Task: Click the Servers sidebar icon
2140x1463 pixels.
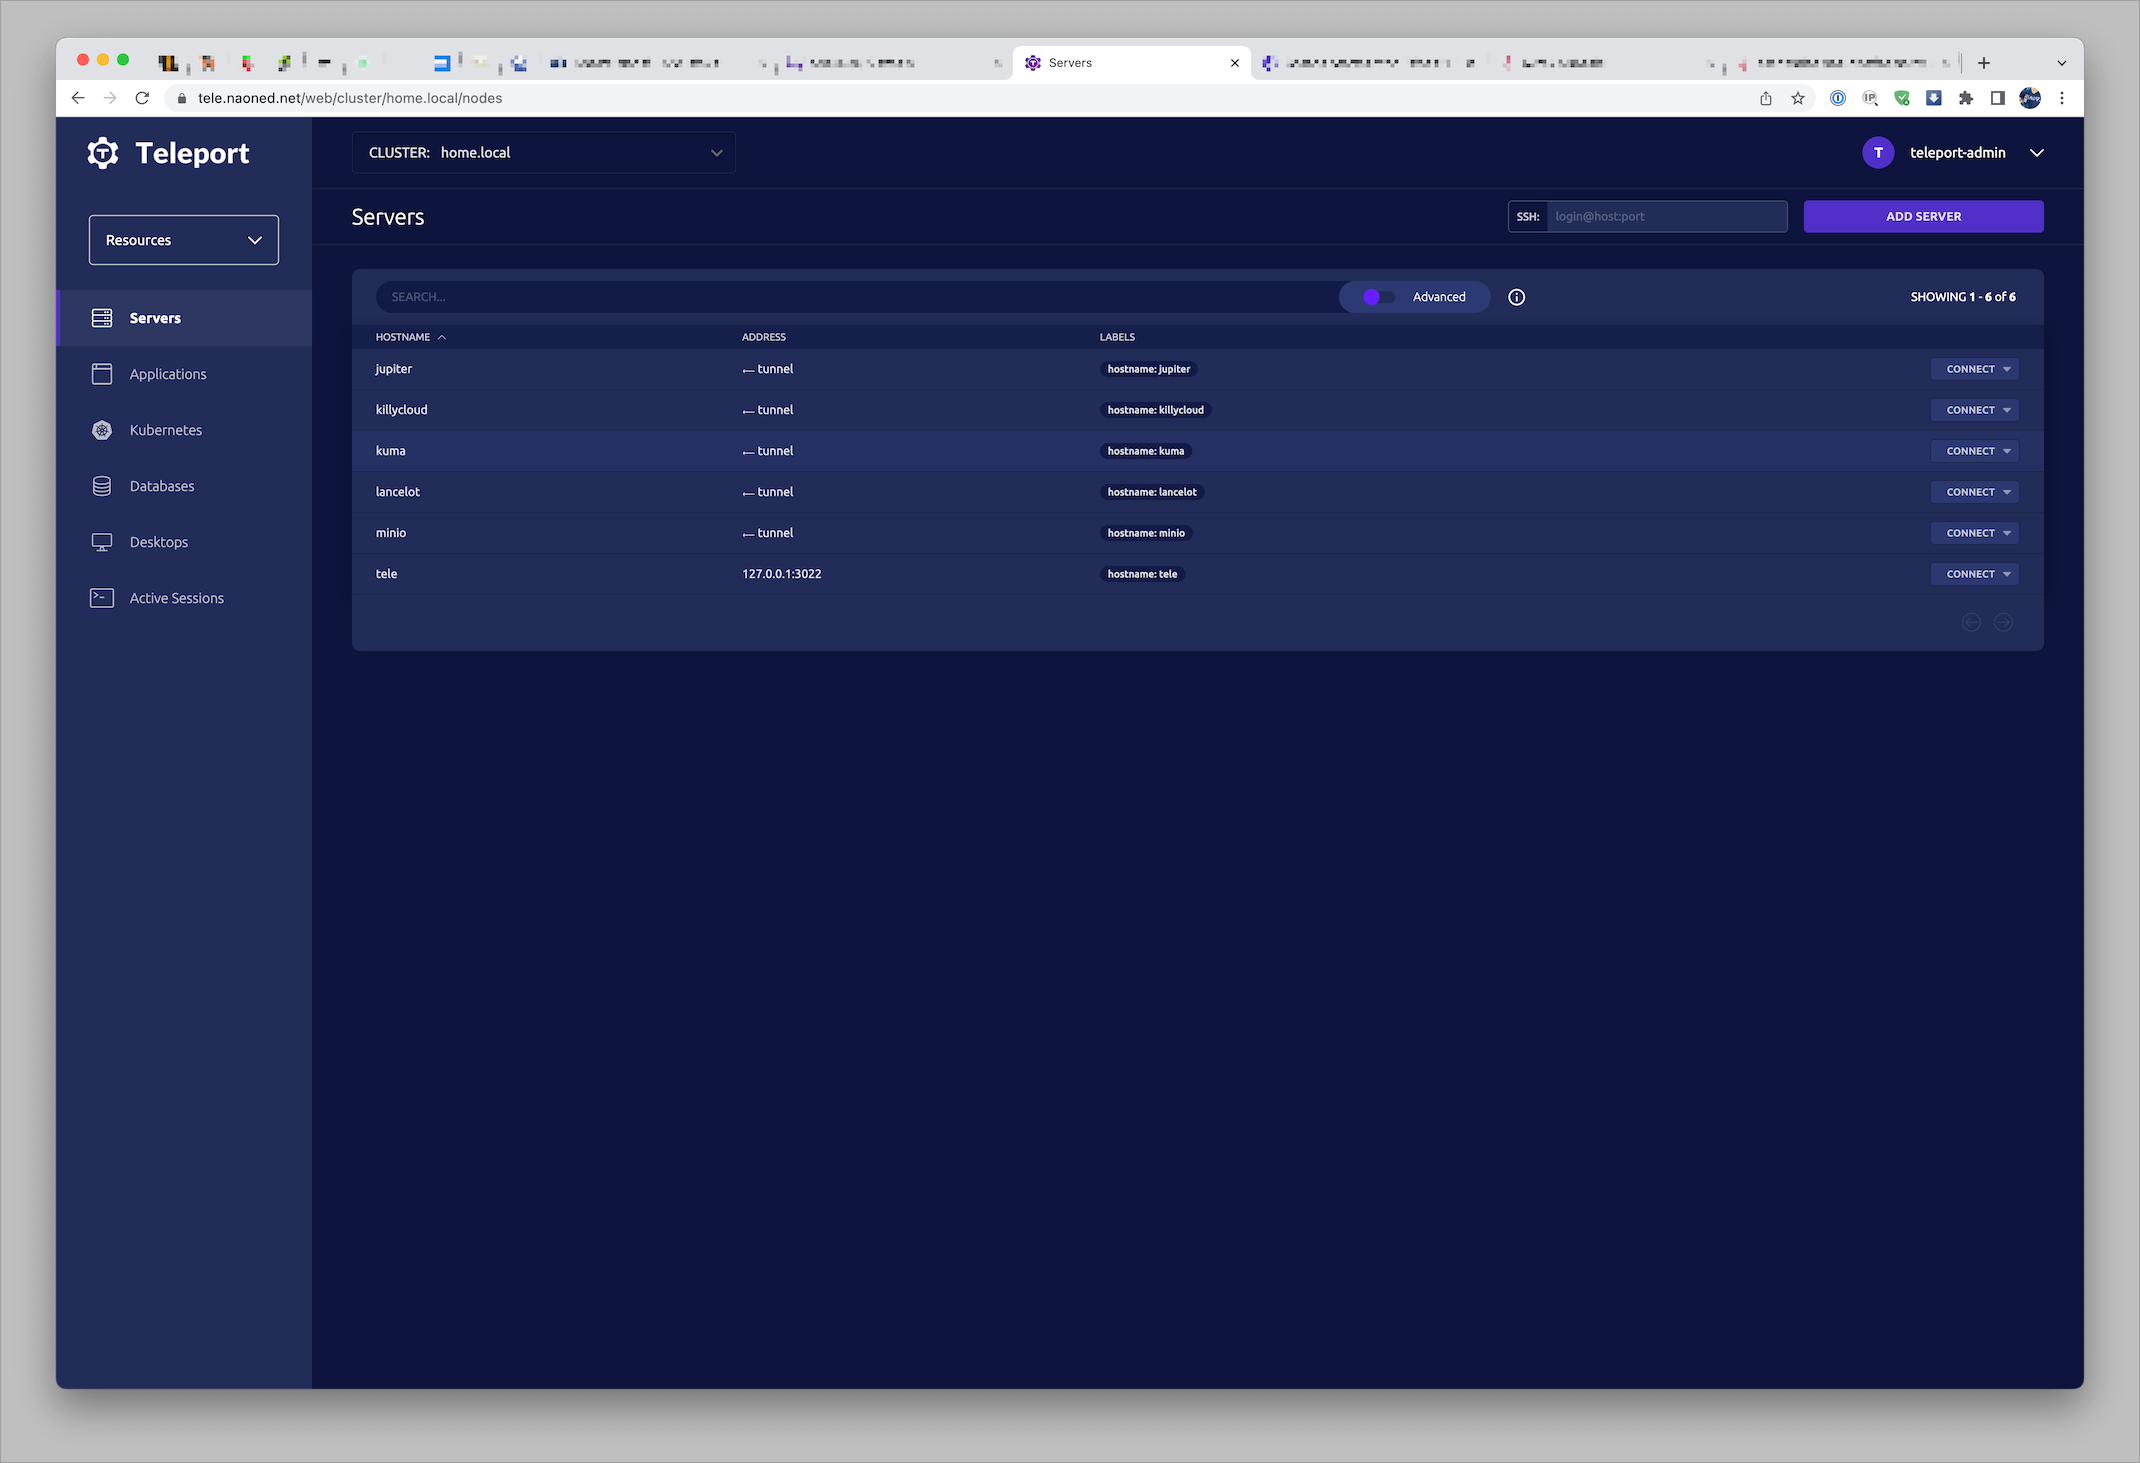Action: pos(102,318)
